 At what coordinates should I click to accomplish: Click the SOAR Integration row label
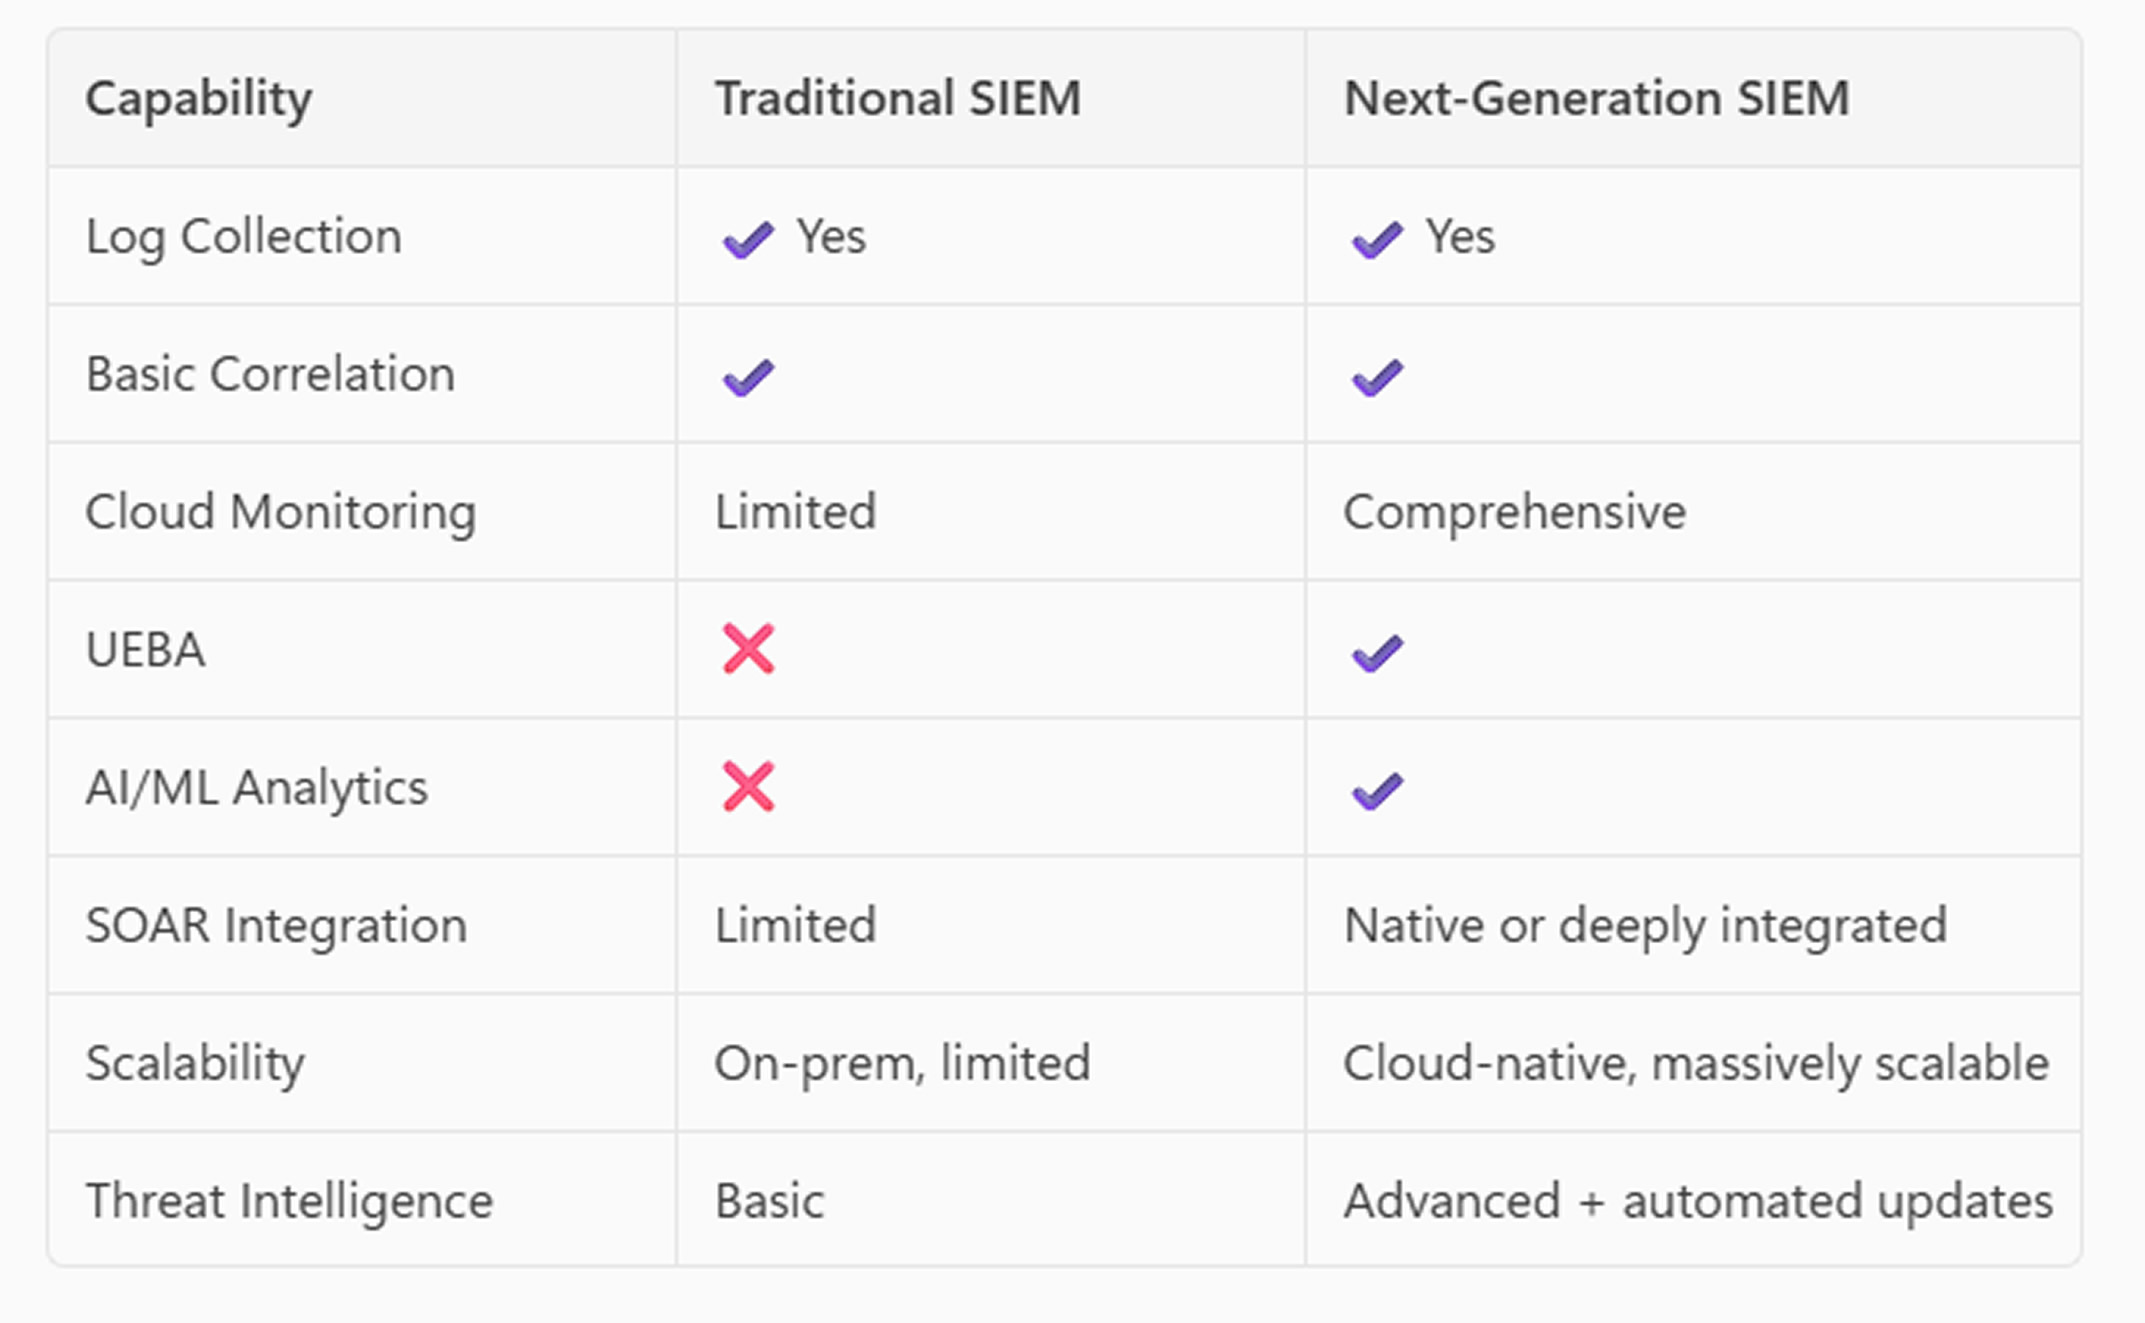point(276,925)
